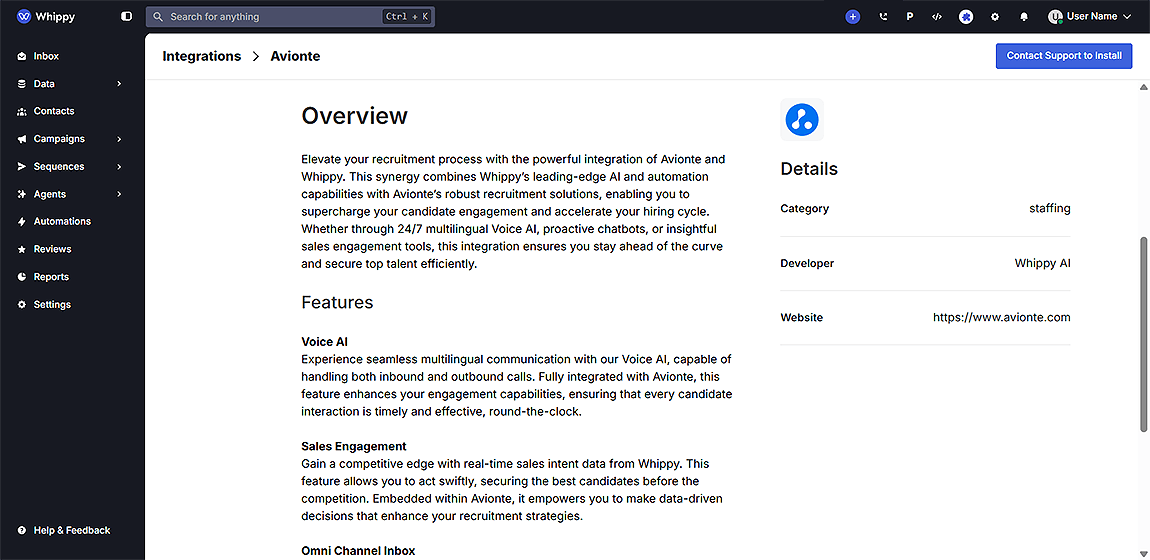The width and height of the screenshot is (1150, 560).
Task: Click the Omni Channel Inbox title
Action: pos(358,550)
